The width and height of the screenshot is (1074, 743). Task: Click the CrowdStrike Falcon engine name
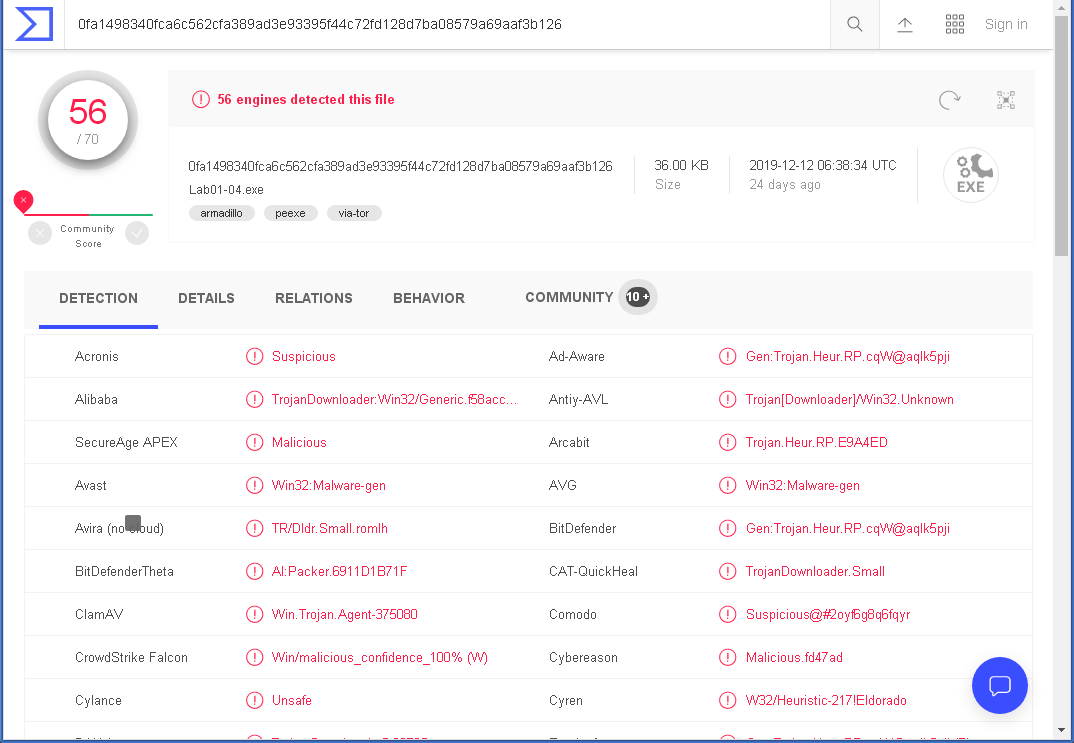coord(132,658)
